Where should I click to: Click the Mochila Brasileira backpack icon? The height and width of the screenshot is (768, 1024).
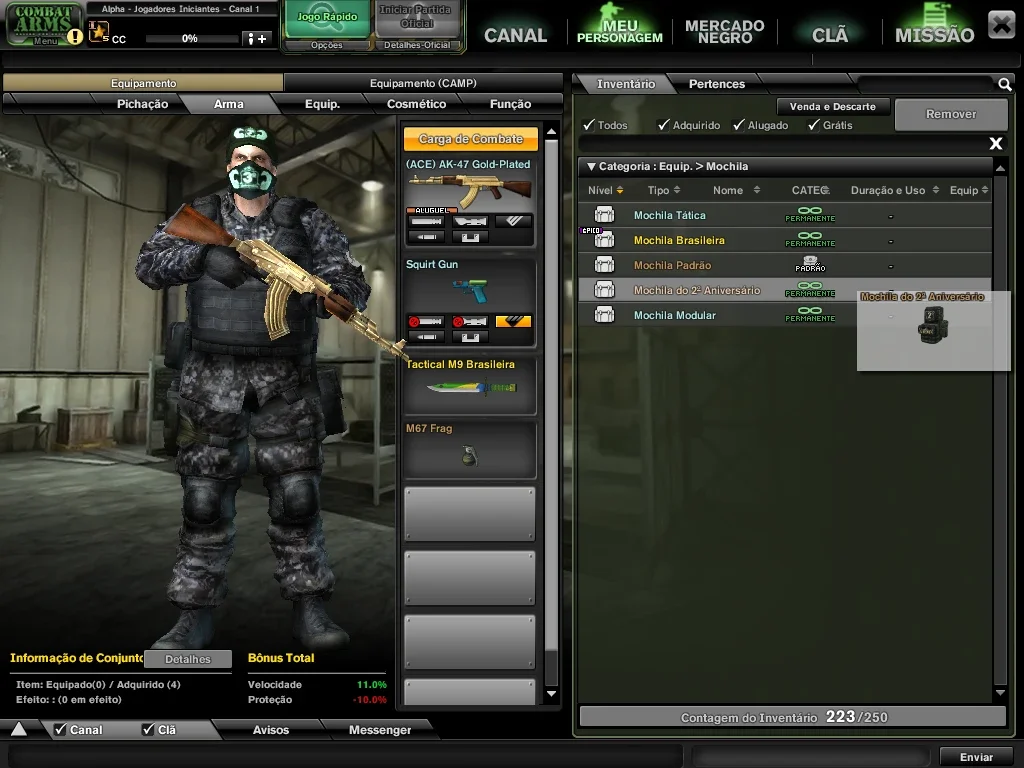(605, 240)
